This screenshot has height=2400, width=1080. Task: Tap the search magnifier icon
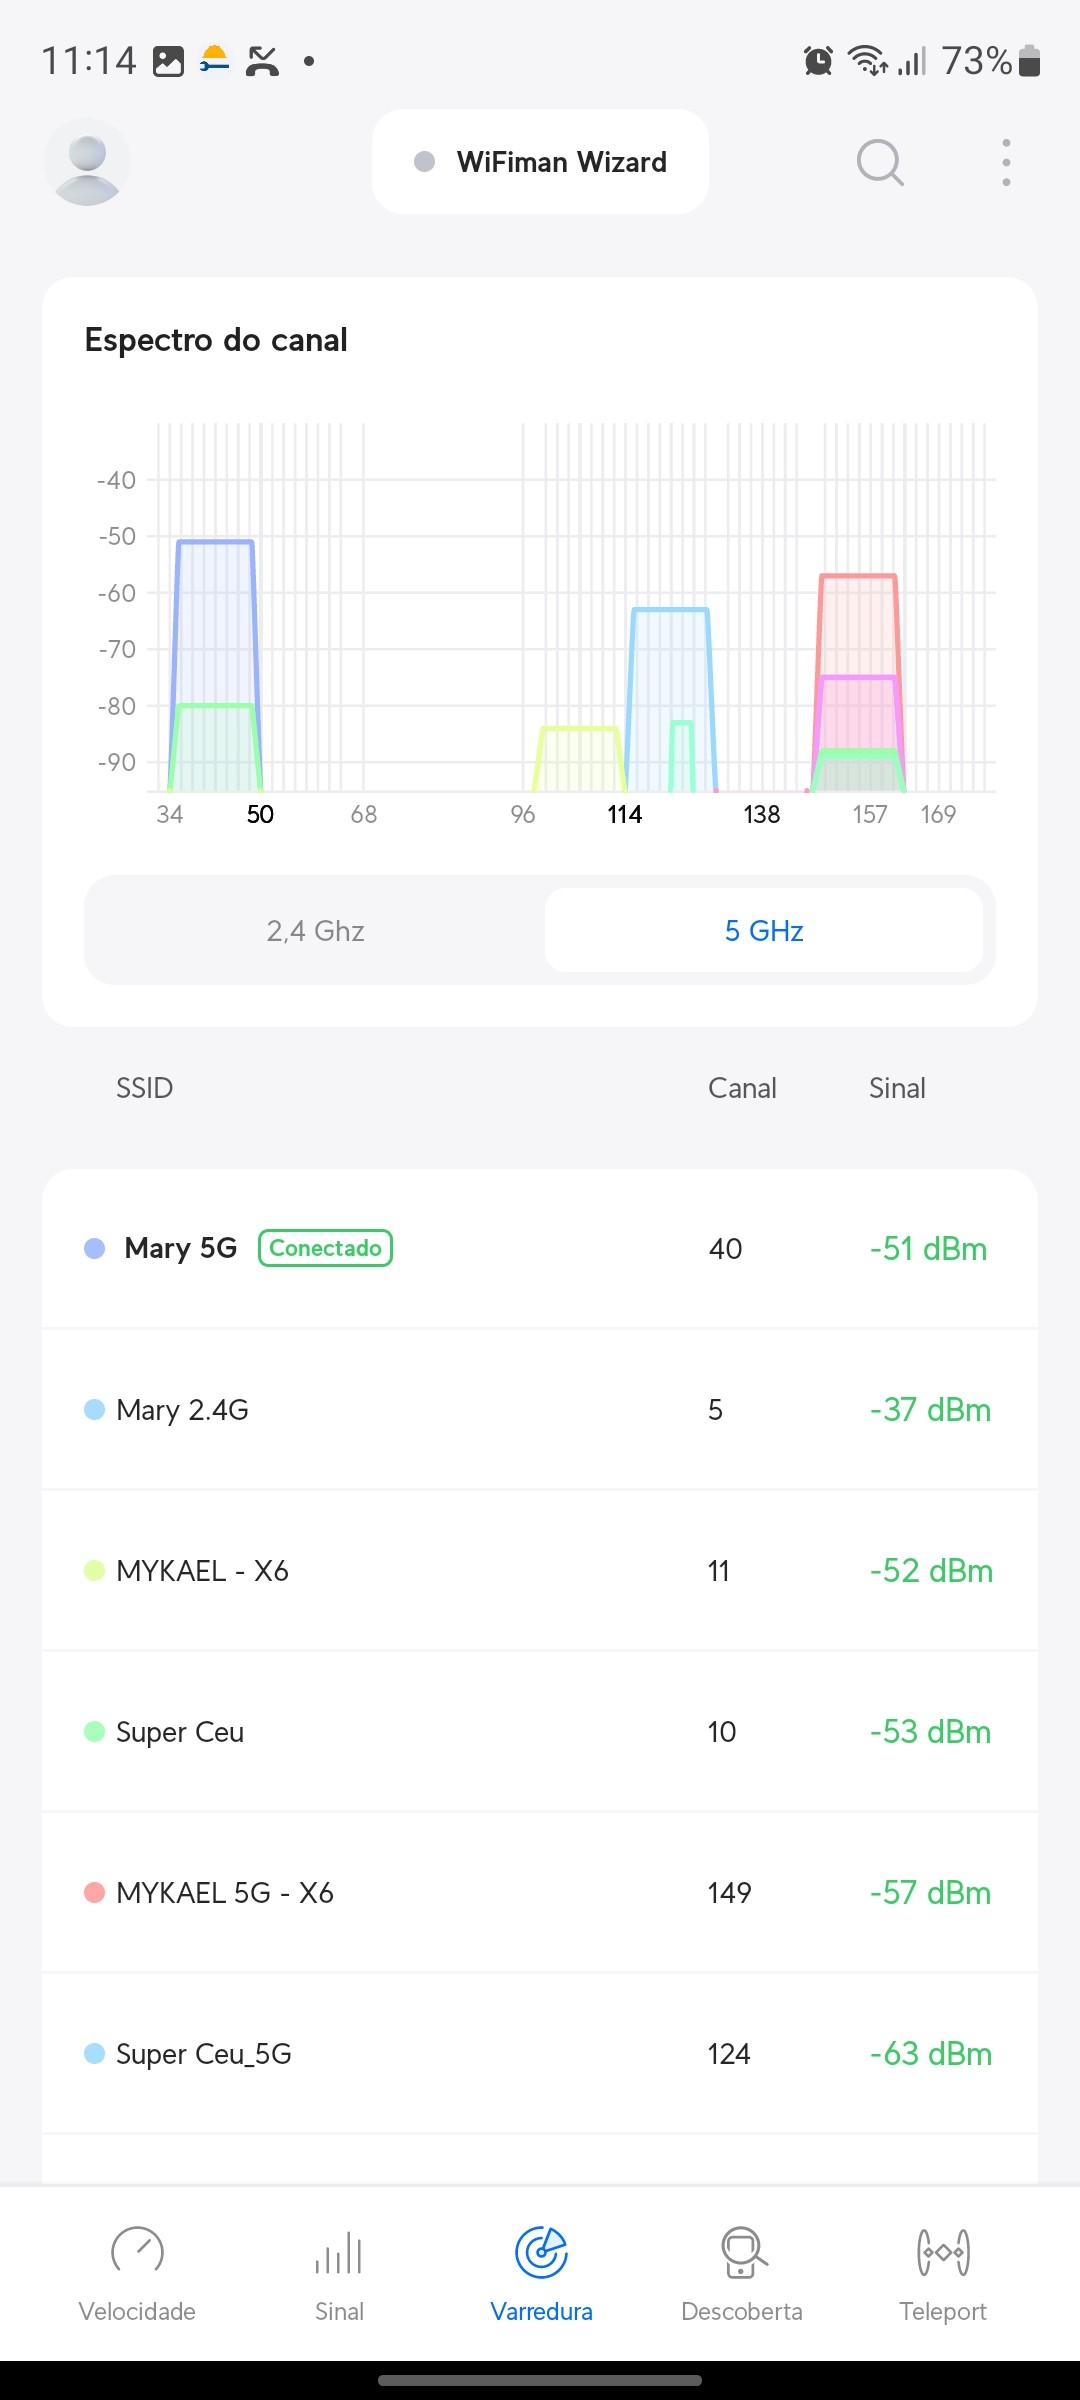tap(880, 162)
